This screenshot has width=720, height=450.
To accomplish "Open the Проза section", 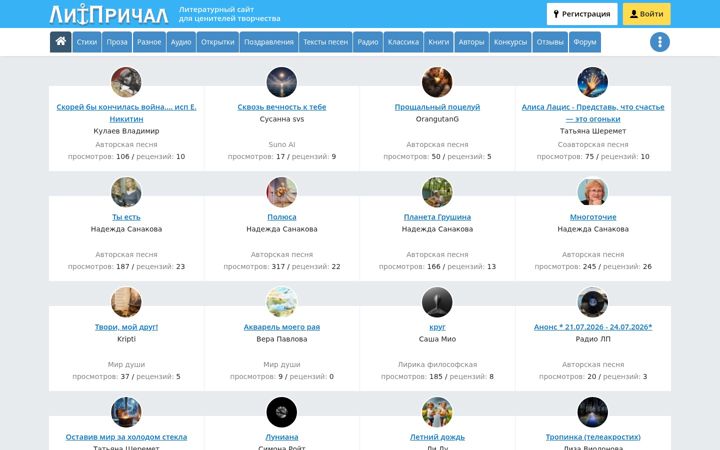I will pyautogui.click(x=117, y=42).
